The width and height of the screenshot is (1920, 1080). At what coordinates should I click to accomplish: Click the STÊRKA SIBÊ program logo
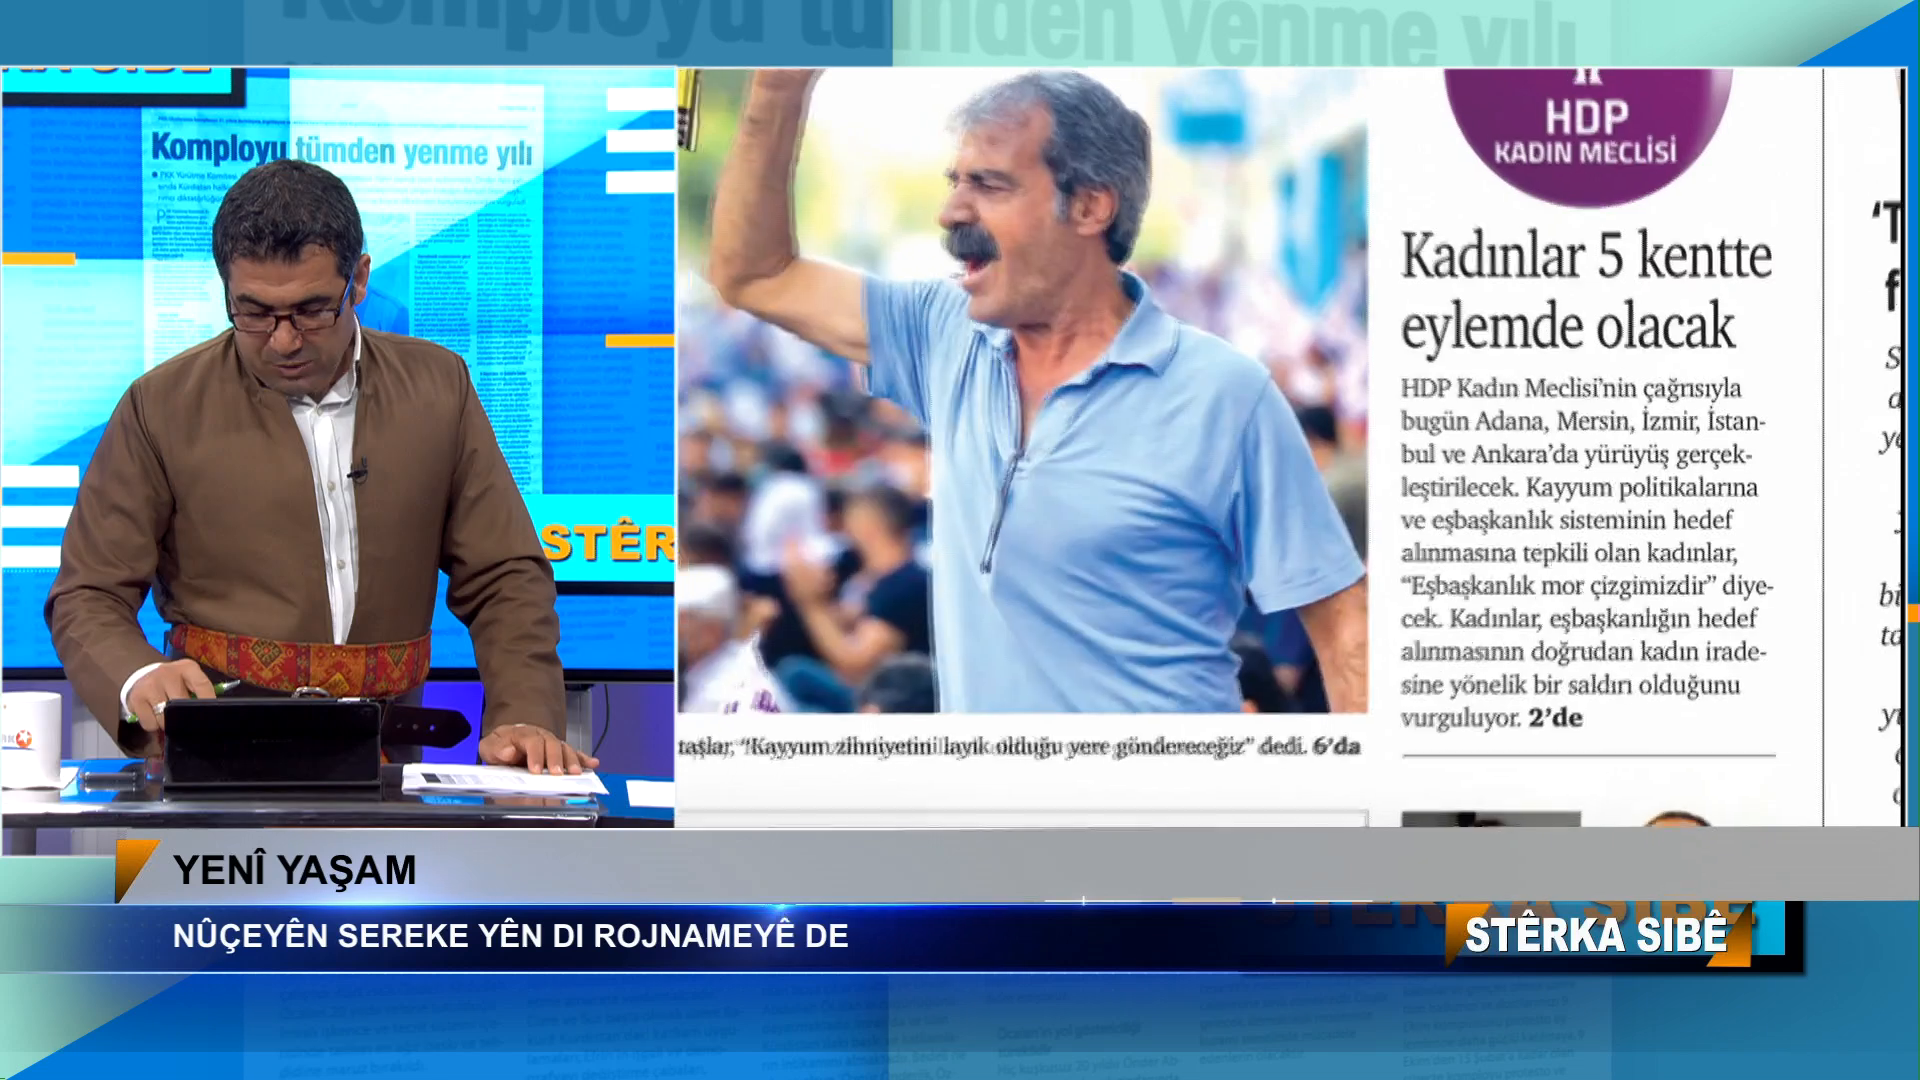1596,935
